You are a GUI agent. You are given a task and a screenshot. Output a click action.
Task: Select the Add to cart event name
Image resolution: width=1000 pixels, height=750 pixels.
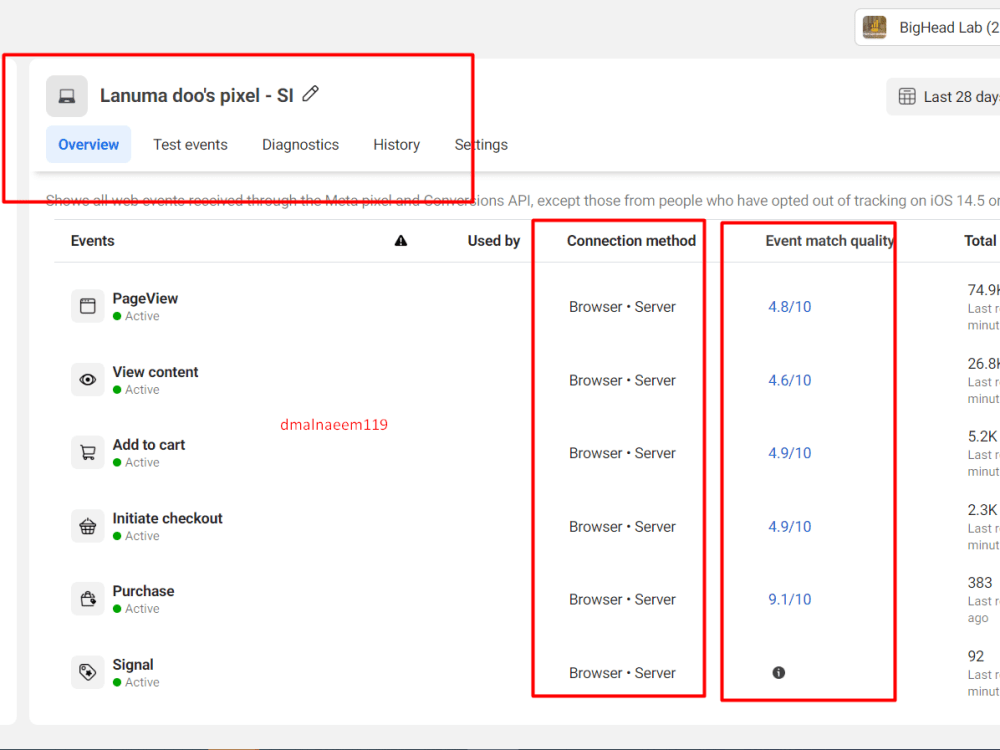149,445
